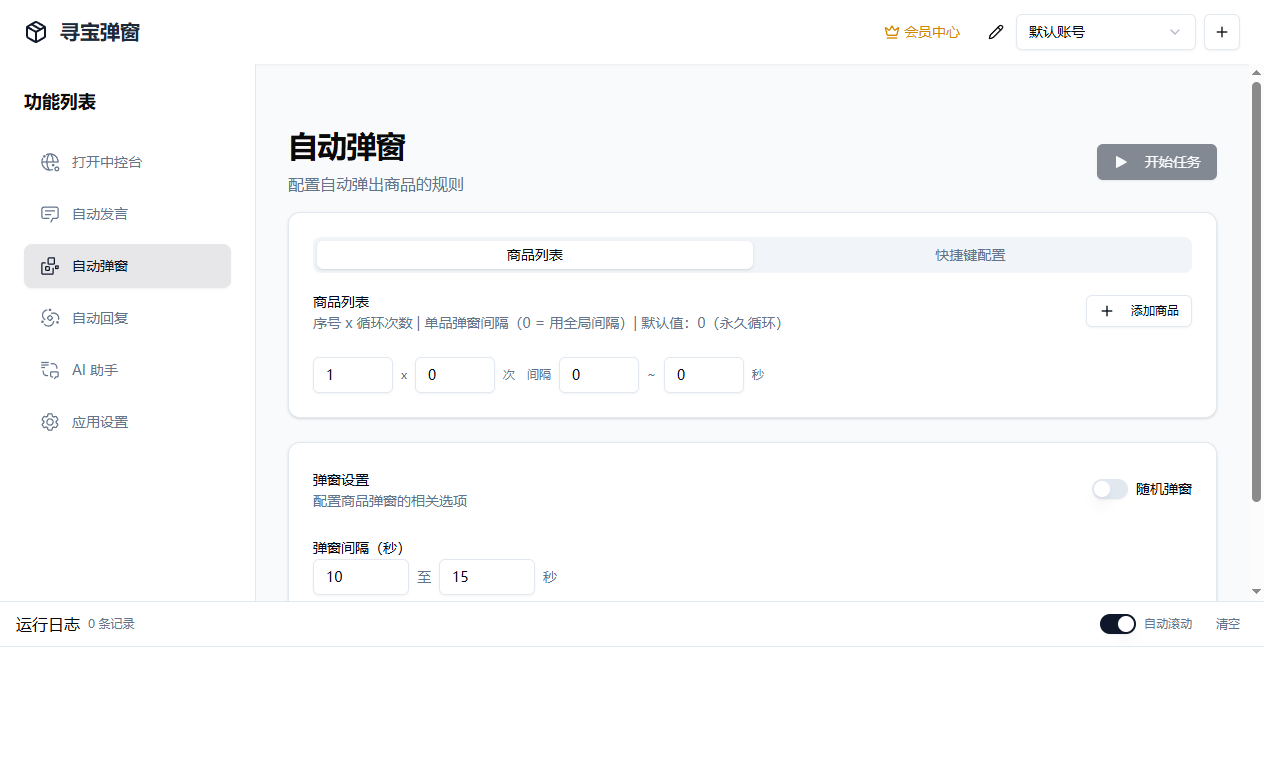Switch to the 商品列表 tab
The height and width of the screenshot is (761, 1264).
point(535,255)
